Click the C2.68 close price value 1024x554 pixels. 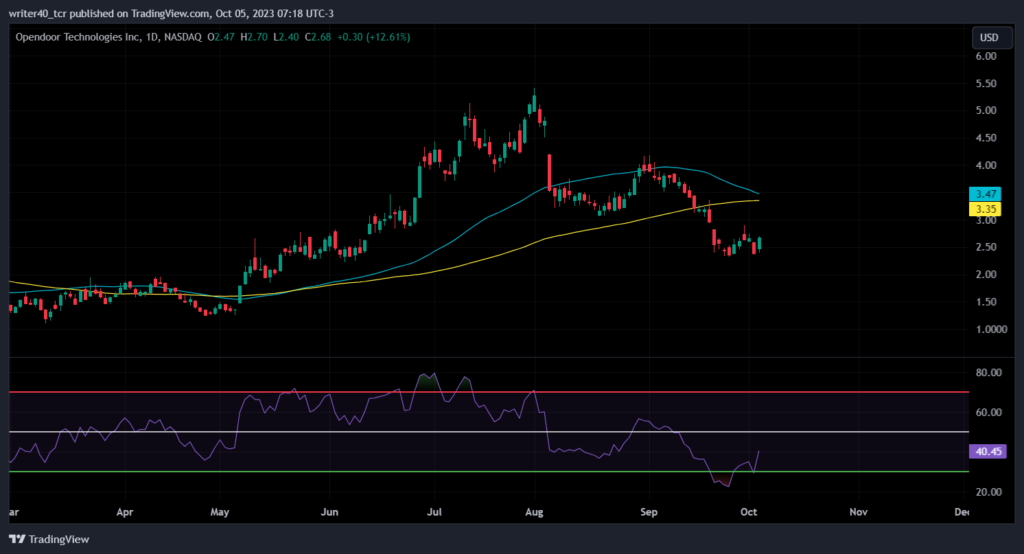coord(318,37)
